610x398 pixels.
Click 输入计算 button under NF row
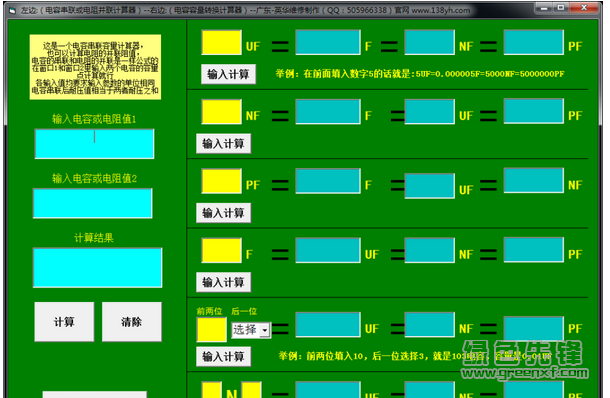pyautogui.click(x=223, y=144)
